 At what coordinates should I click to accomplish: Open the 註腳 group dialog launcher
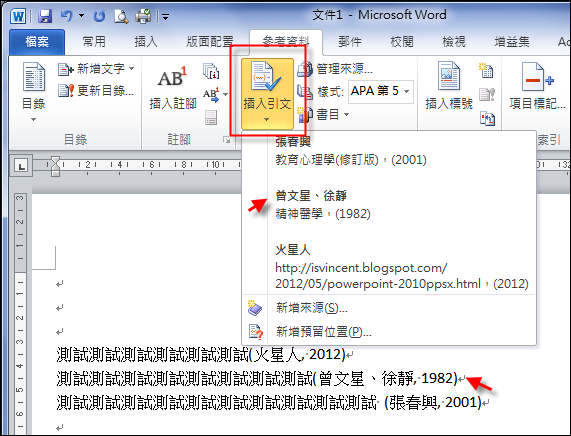coord(227,140)
